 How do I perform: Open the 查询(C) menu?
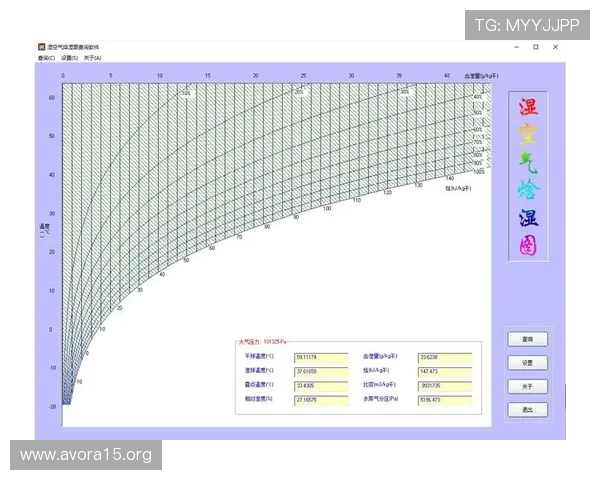pyautogui.click(x=45, y=58)
